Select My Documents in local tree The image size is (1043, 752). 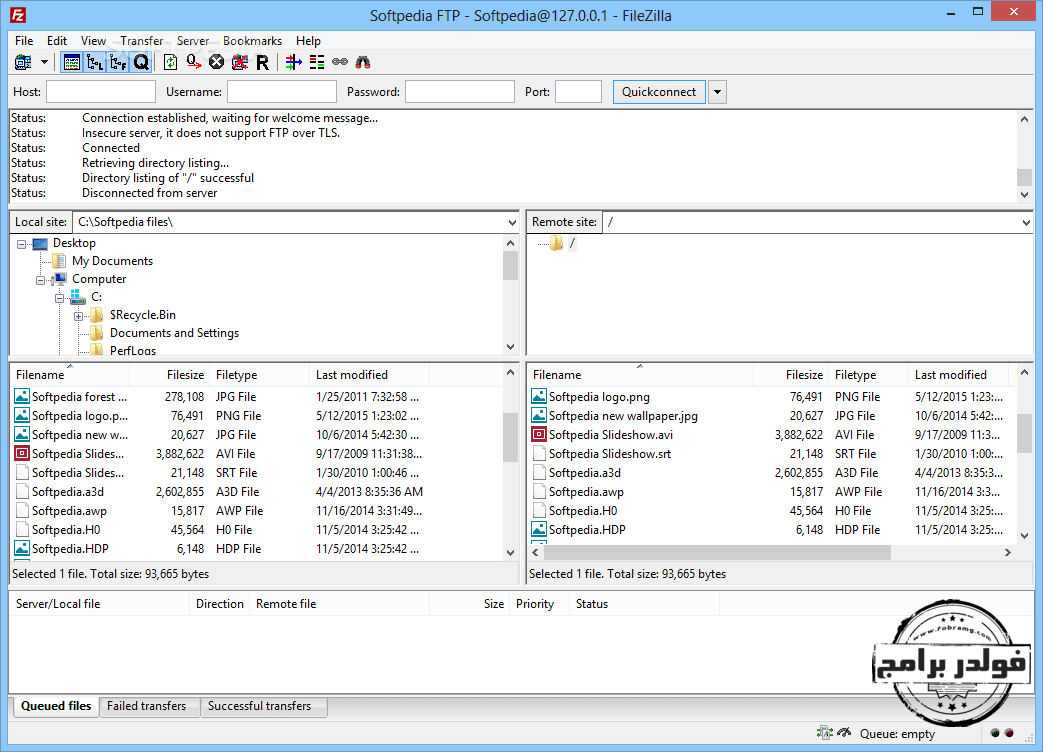tap(112, 261)
